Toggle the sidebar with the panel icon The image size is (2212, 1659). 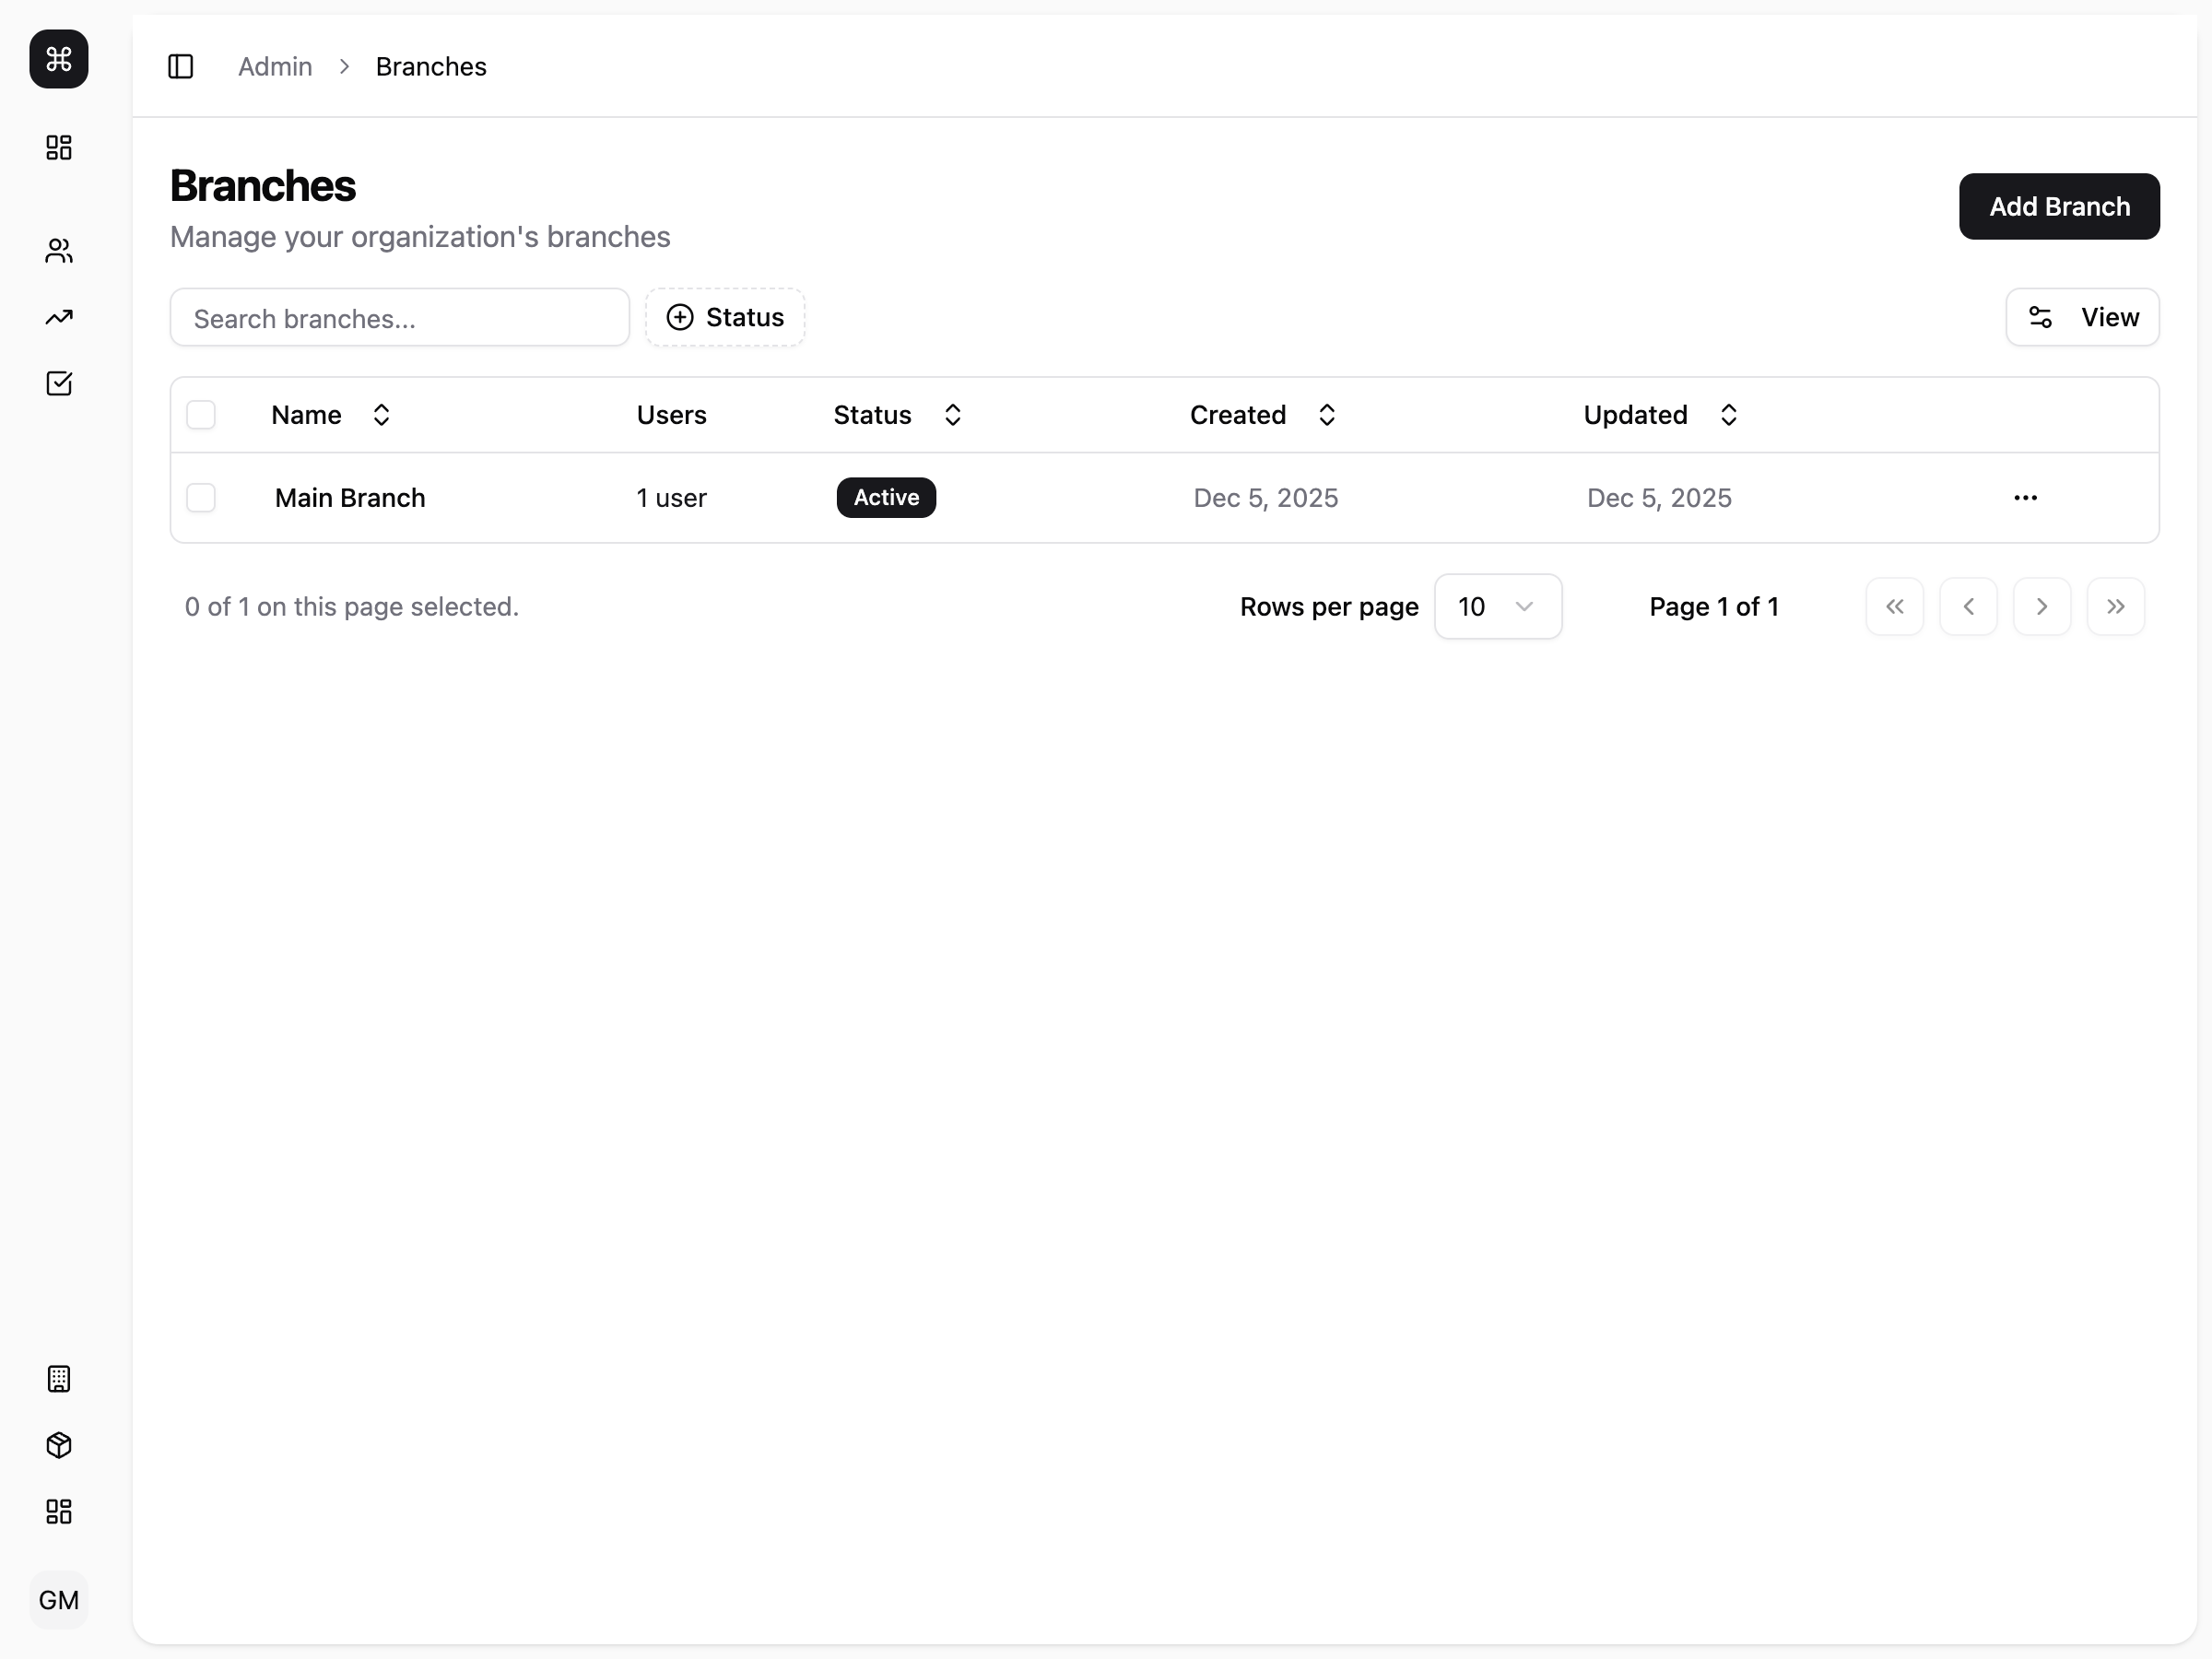click(x=181, y=66)
